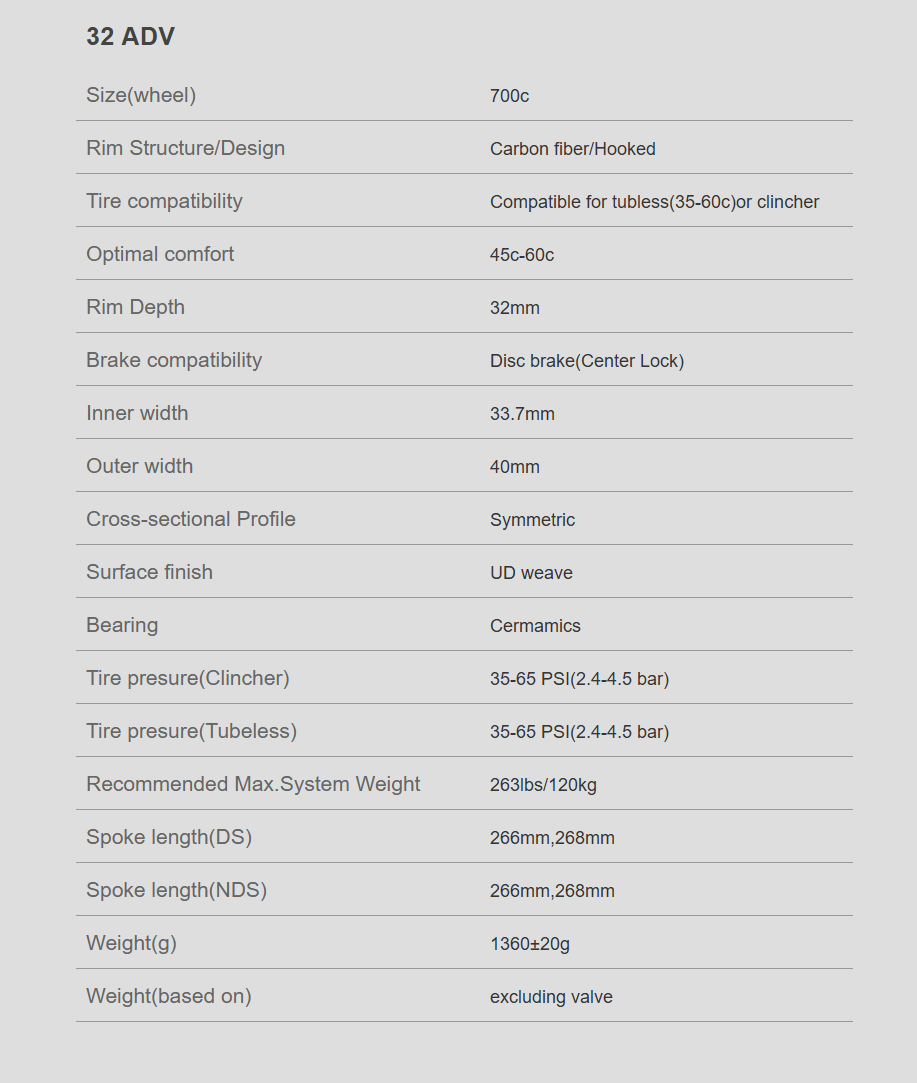Select the Spoke length(NDS) value
Image resolution: width=917 pixels, height=1083 pixels.
(552, 891)
